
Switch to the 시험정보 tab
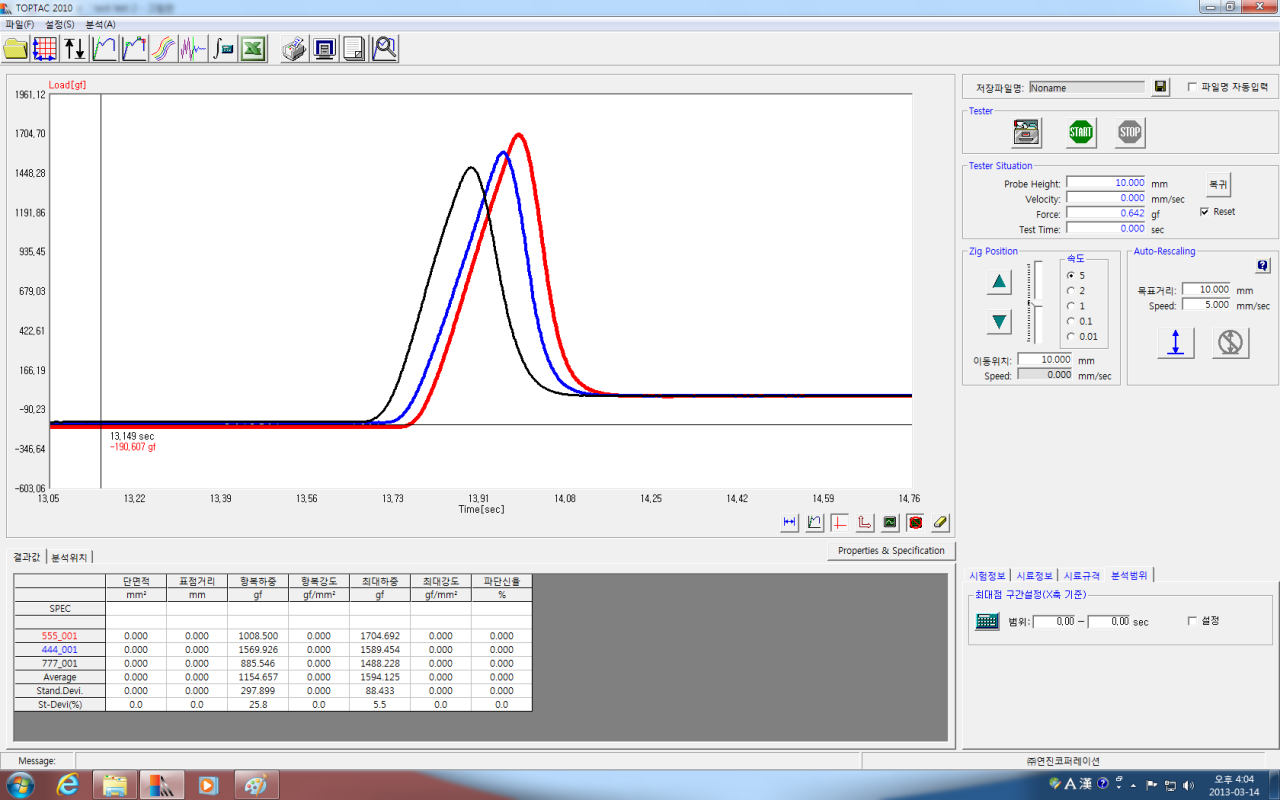(x=988, y=576)
